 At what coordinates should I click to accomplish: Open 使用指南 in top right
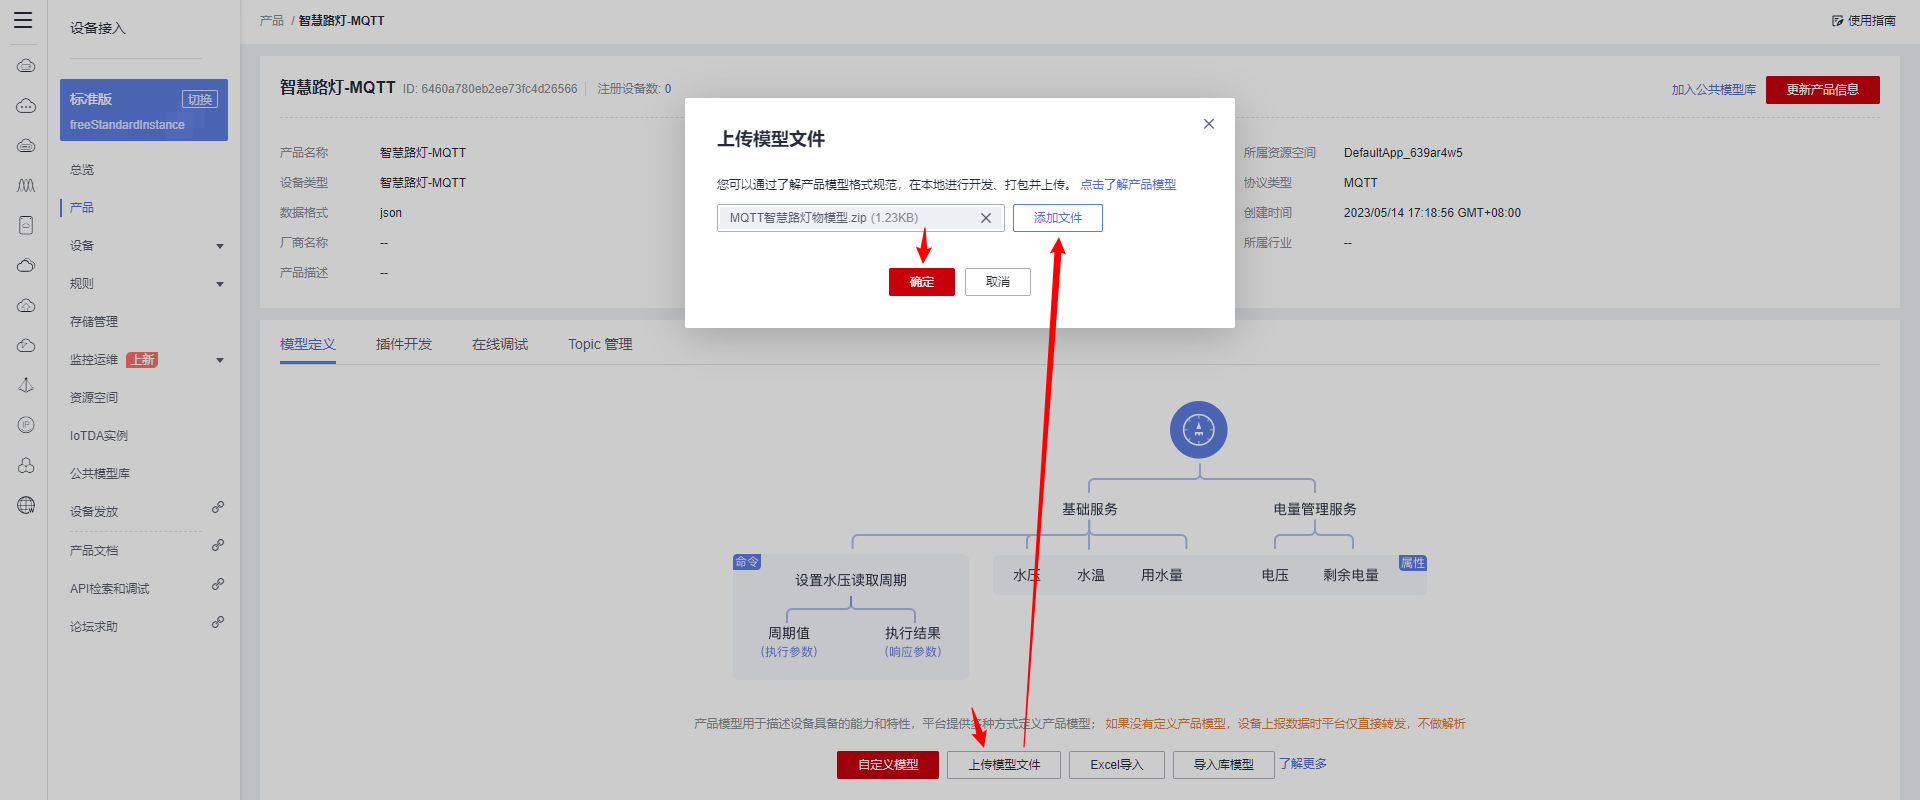pyautogui.click(x=1864, y=20)
